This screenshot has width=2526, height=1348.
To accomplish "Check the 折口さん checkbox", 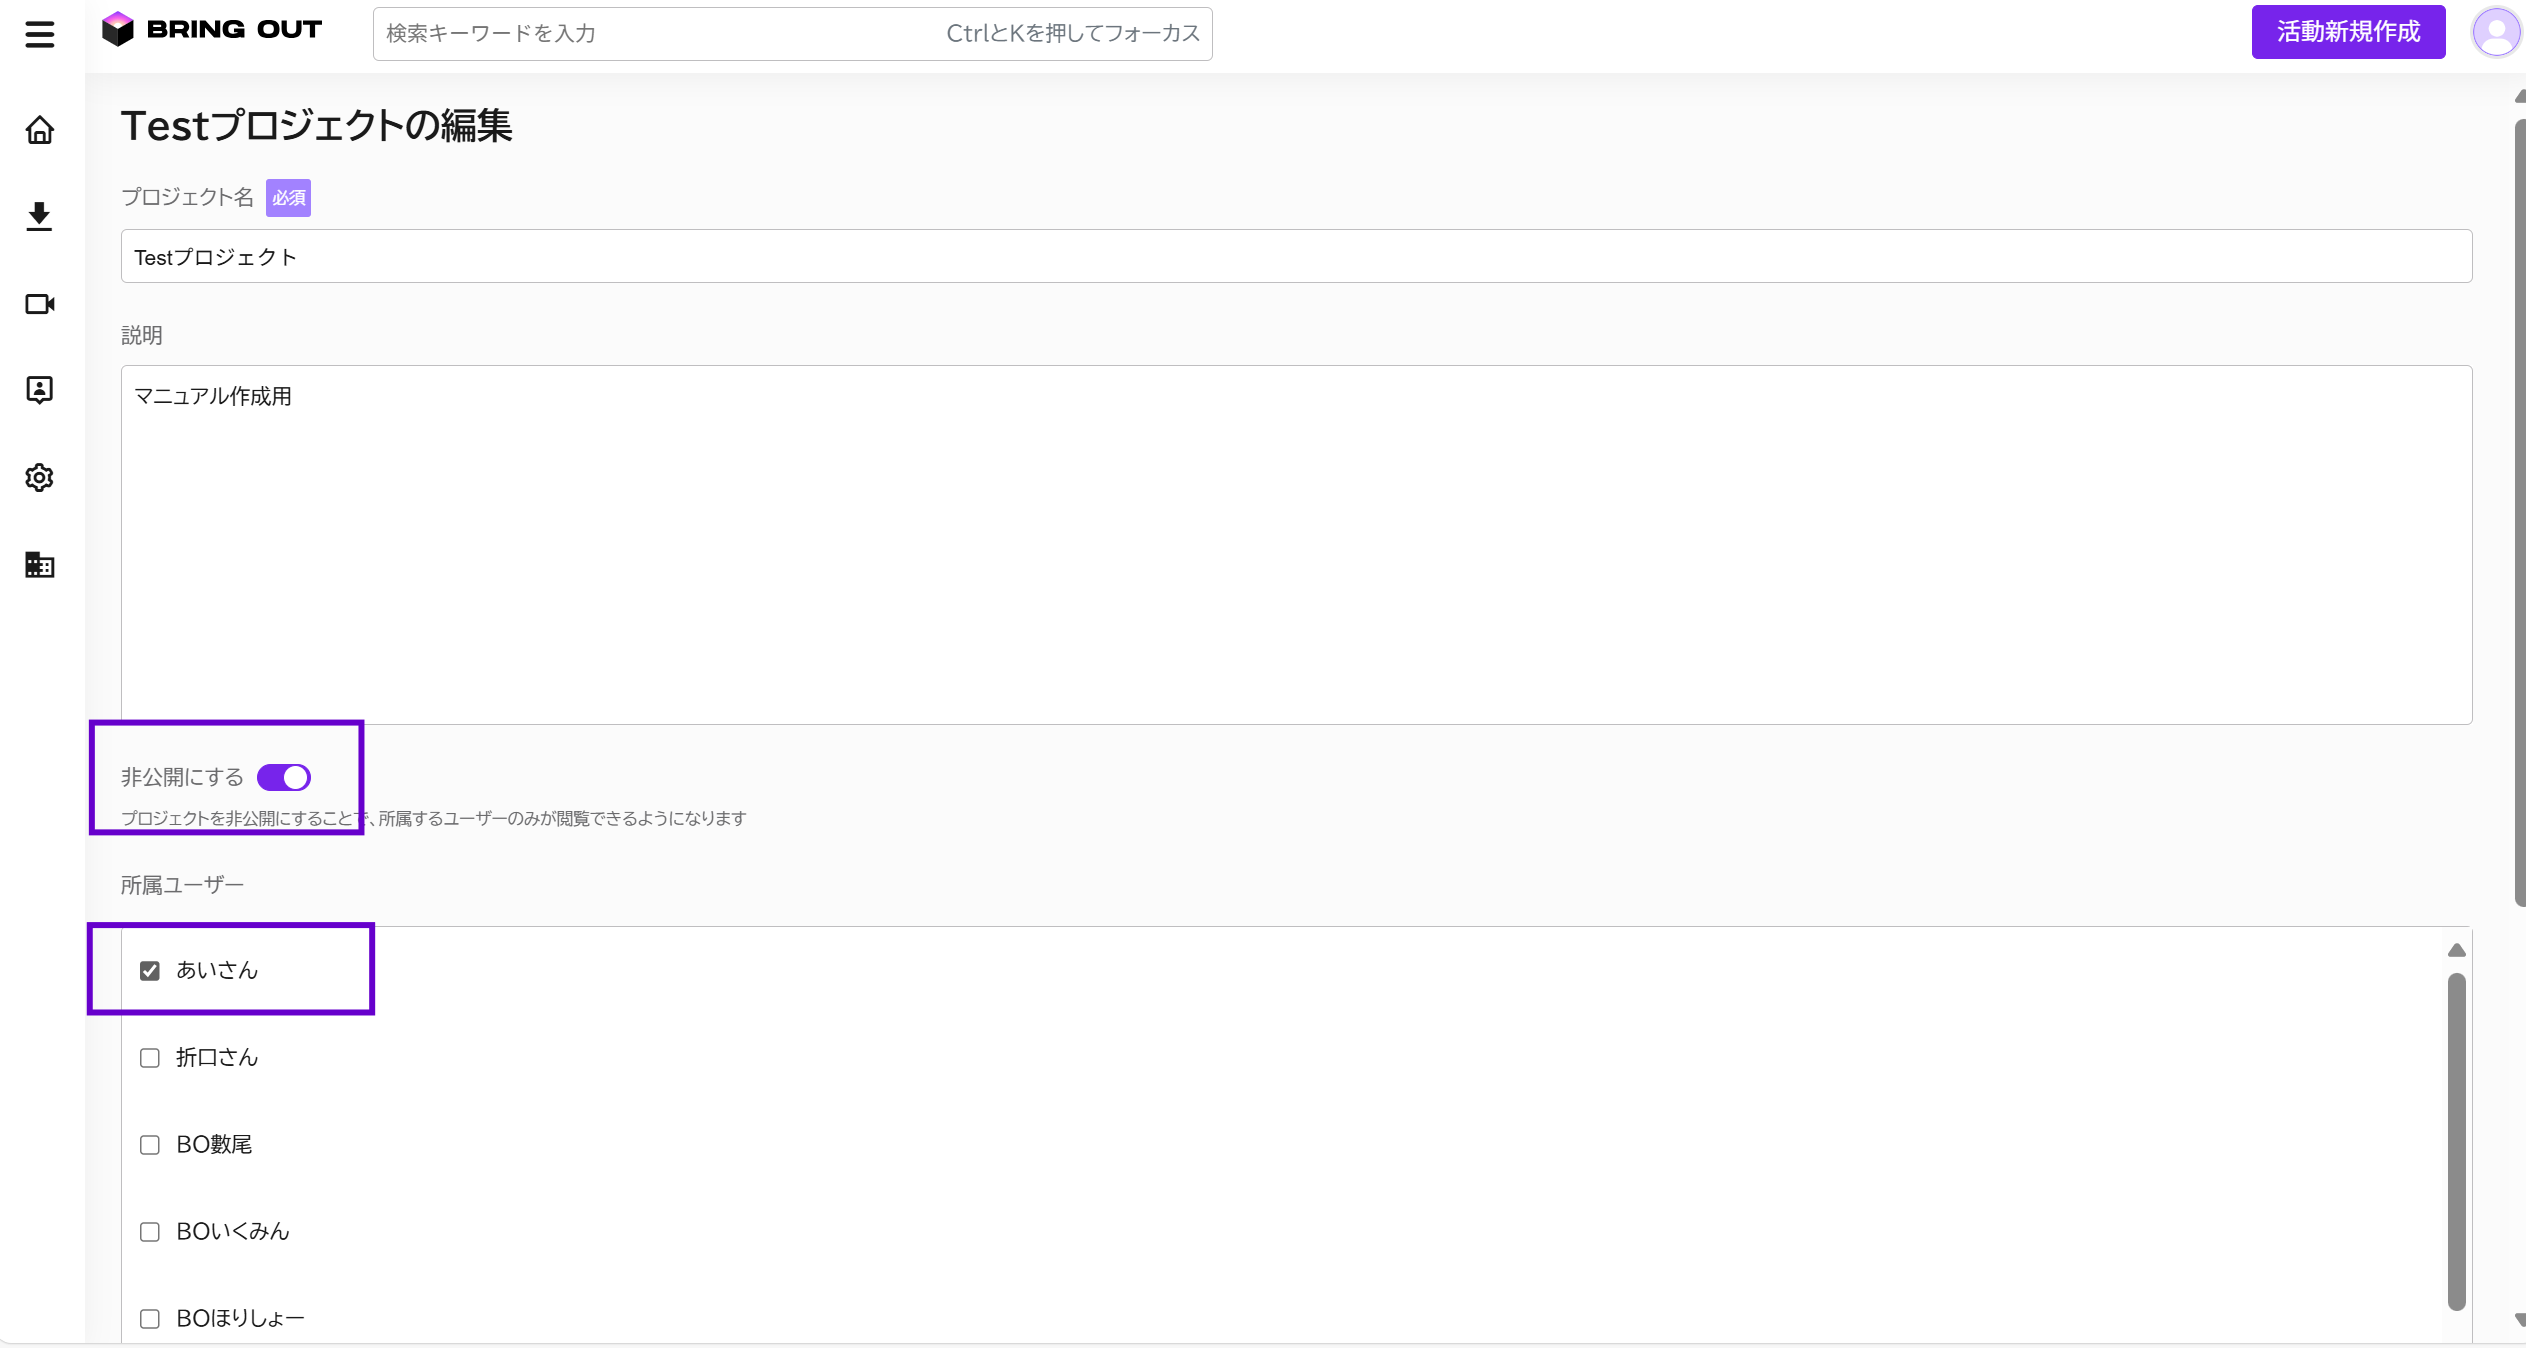I will pyautogui.click(x=150, y=1058).
